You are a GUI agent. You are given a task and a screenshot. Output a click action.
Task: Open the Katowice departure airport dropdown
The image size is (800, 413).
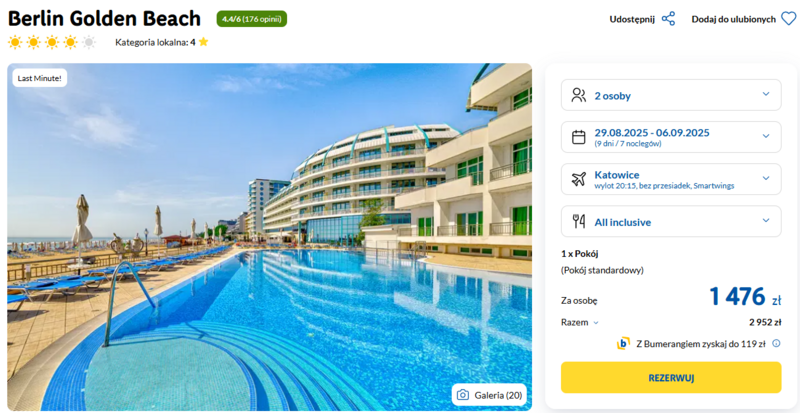pyautogui.click(x=671, y=179)
